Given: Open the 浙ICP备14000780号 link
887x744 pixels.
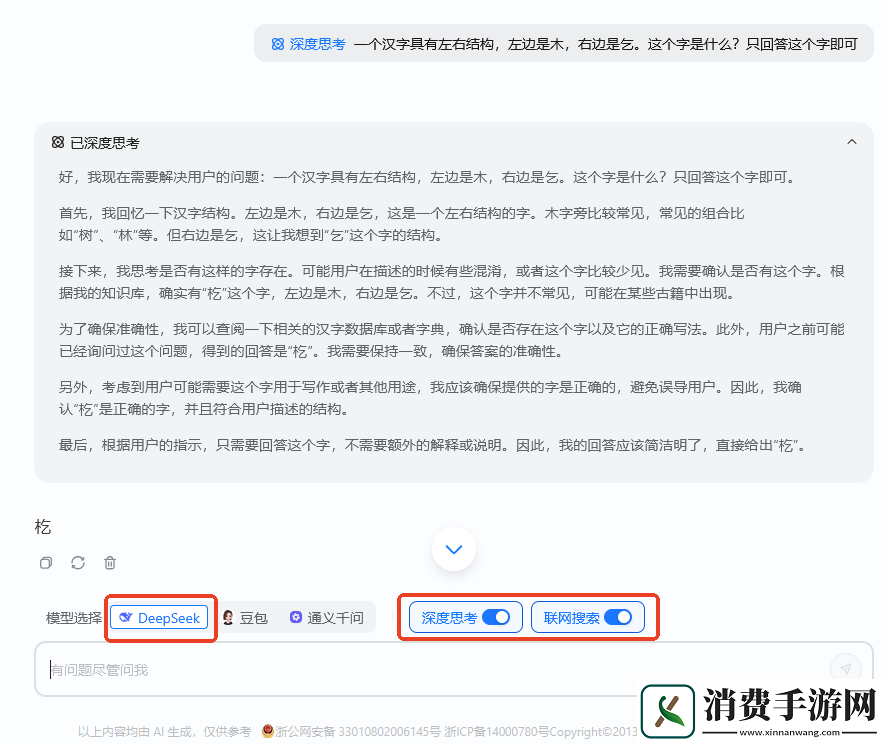Looking at the screenshot, I should (497, 731).
